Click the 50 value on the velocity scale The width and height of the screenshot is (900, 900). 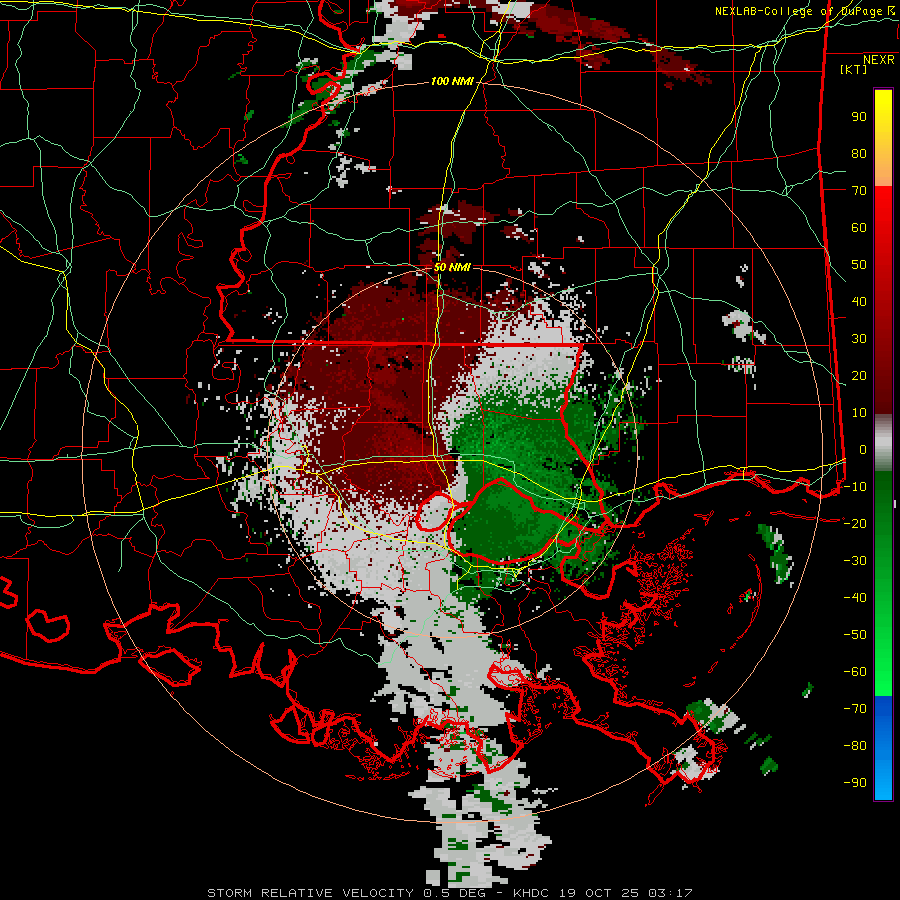pyautogui.click(x=859, y=265)
